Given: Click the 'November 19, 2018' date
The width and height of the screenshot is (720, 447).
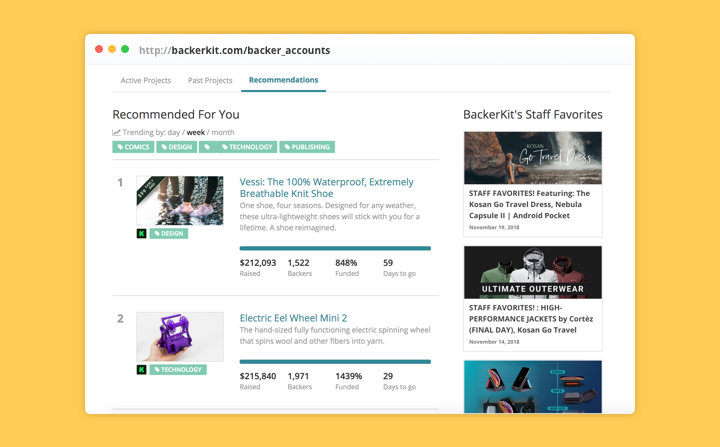Looking at the screenshot, I should 494,227.
